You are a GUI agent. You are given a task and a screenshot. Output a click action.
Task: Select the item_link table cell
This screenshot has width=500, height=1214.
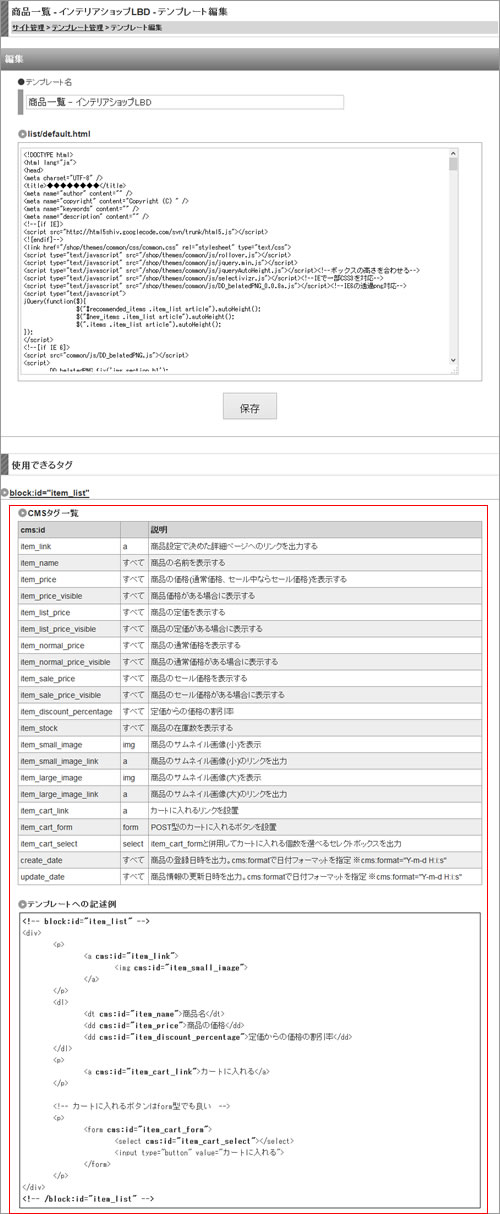coord(69,546)
